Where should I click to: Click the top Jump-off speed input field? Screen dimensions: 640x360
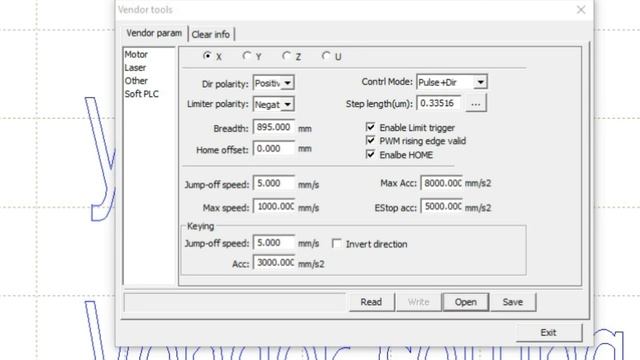(273, 183)
